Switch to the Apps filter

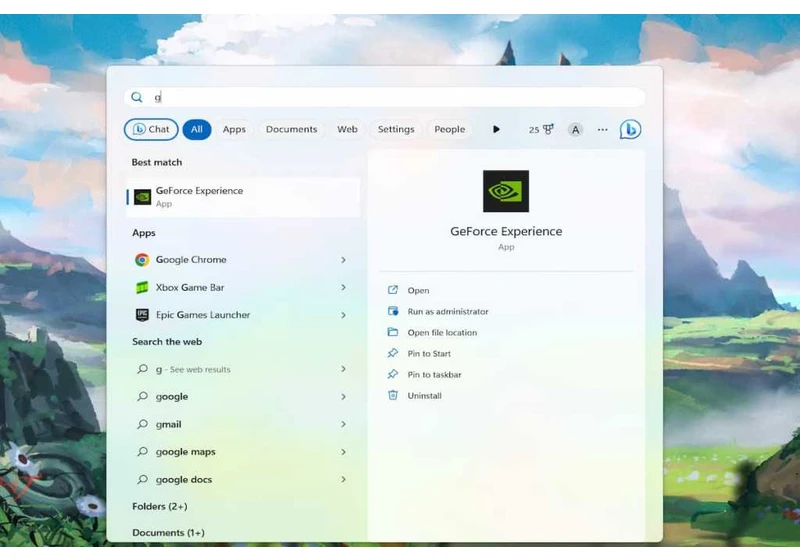pos(234,130)
